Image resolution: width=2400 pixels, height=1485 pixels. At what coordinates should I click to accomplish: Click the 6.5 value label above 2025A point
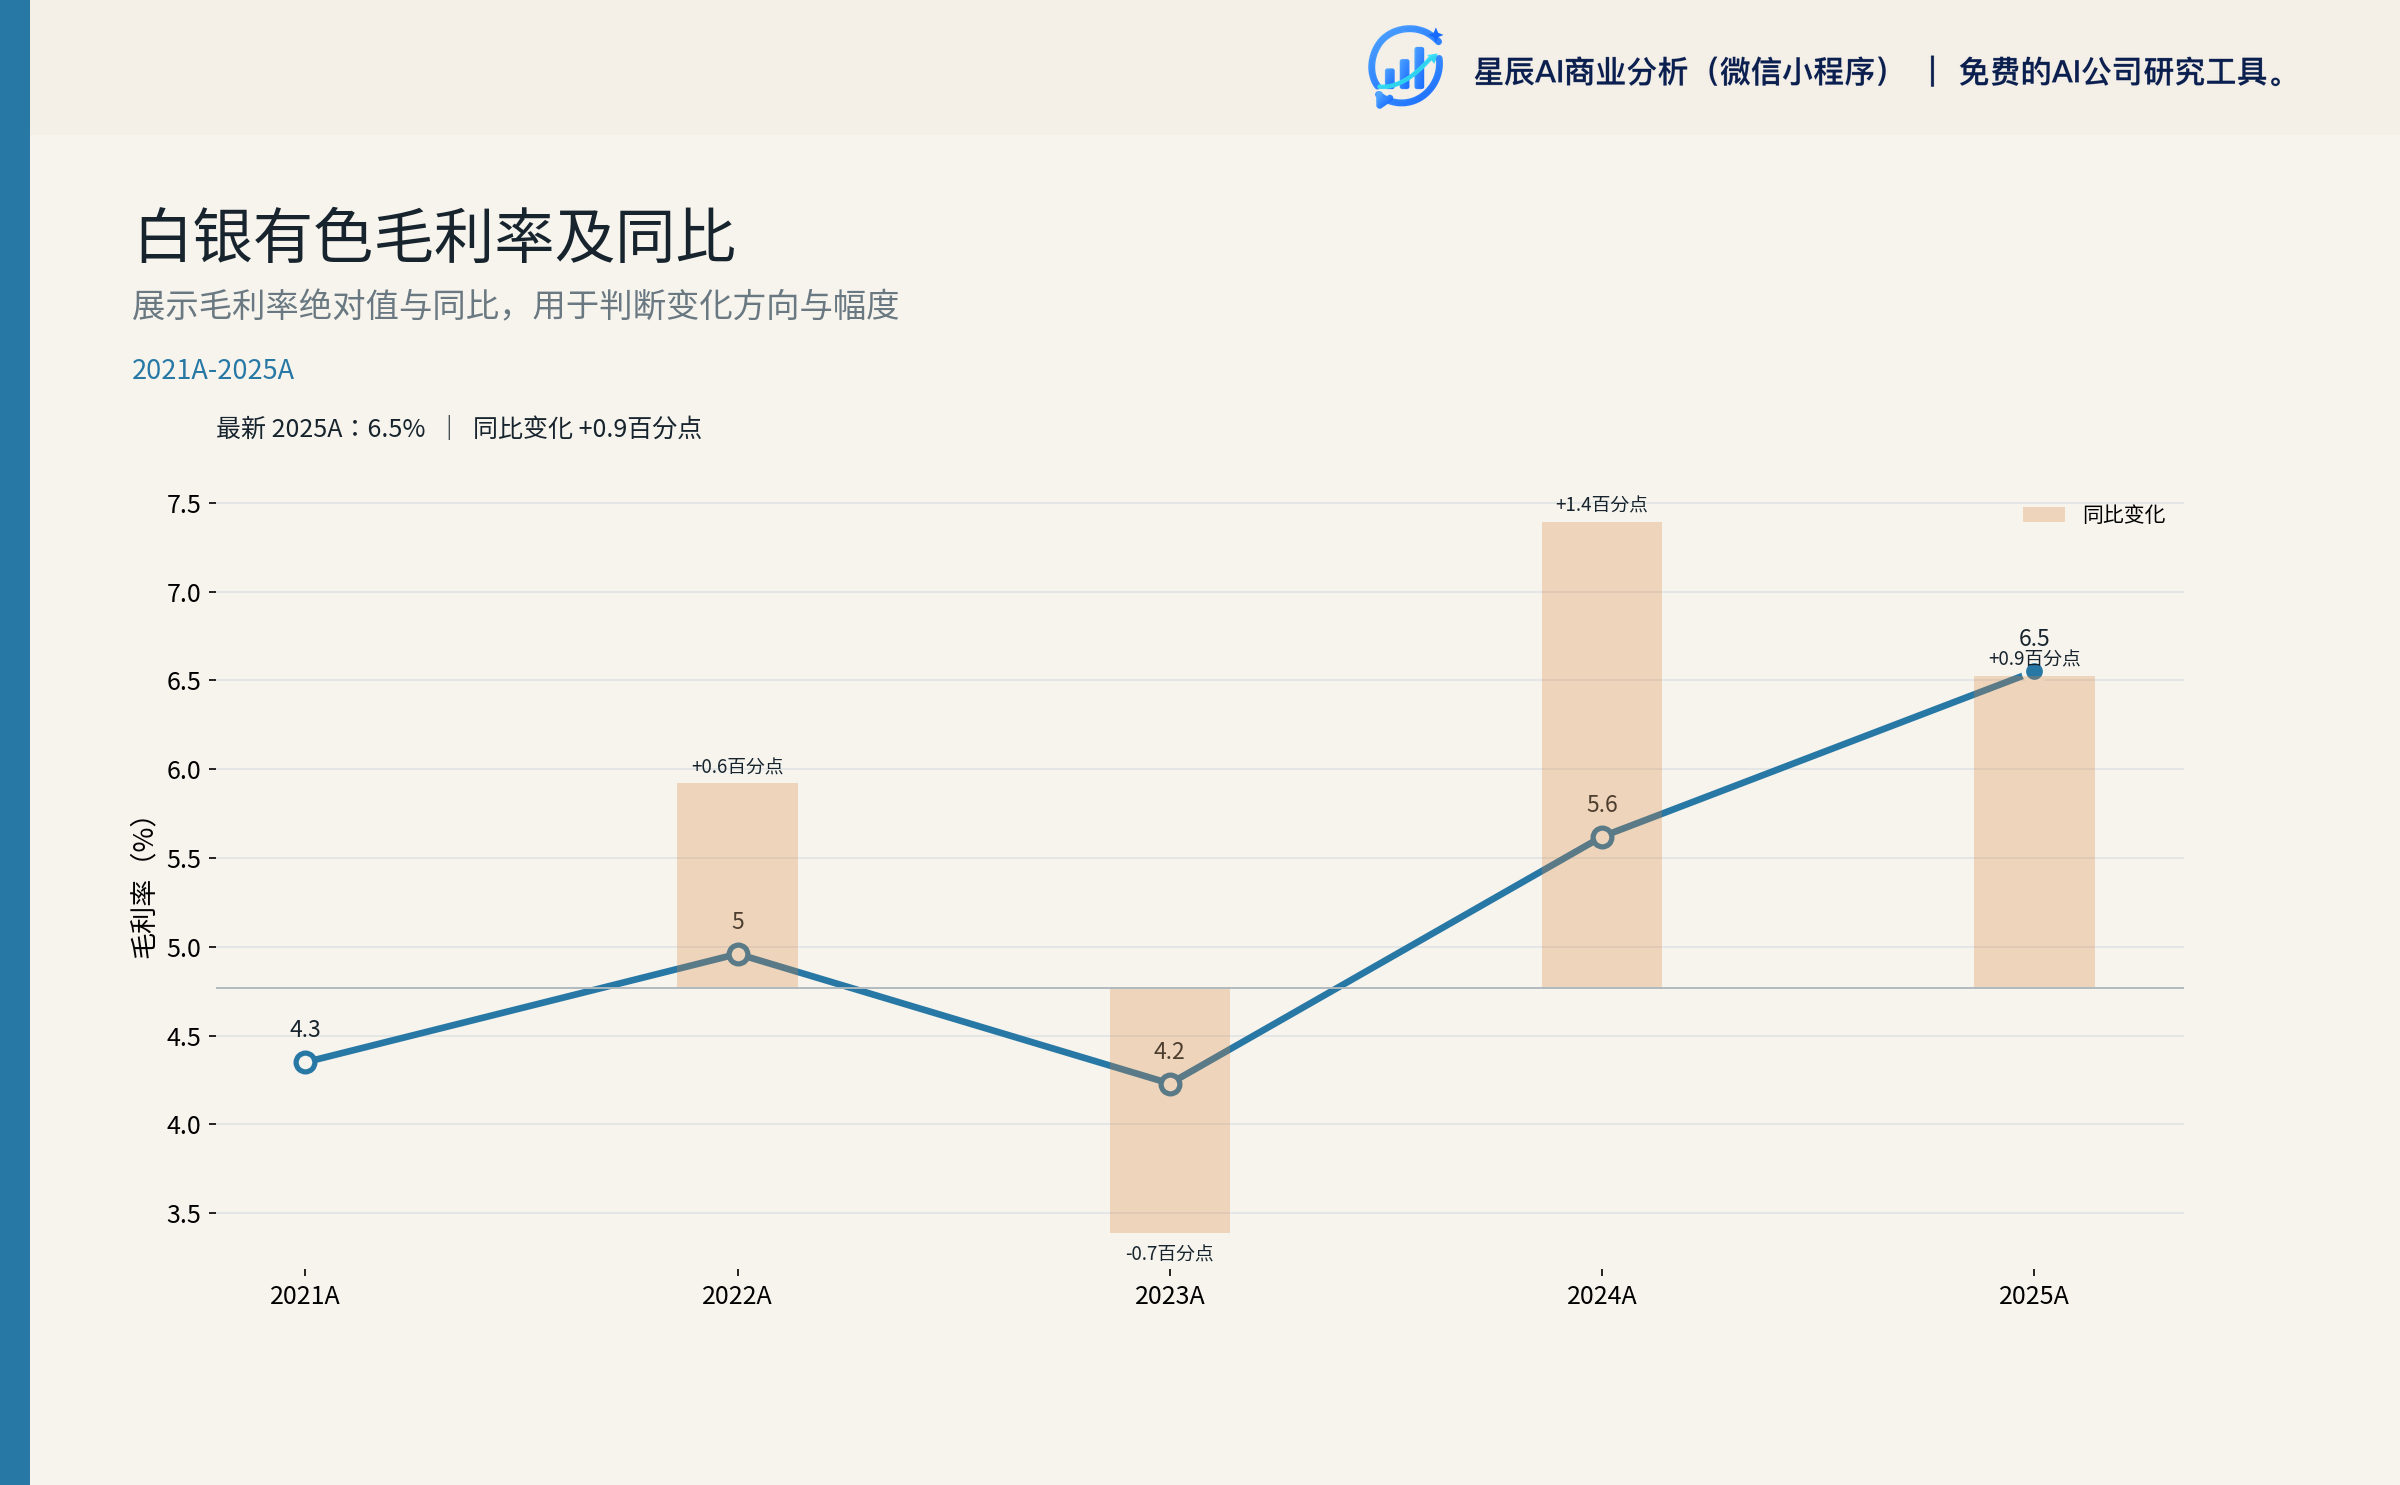(x=2034, y=637)
